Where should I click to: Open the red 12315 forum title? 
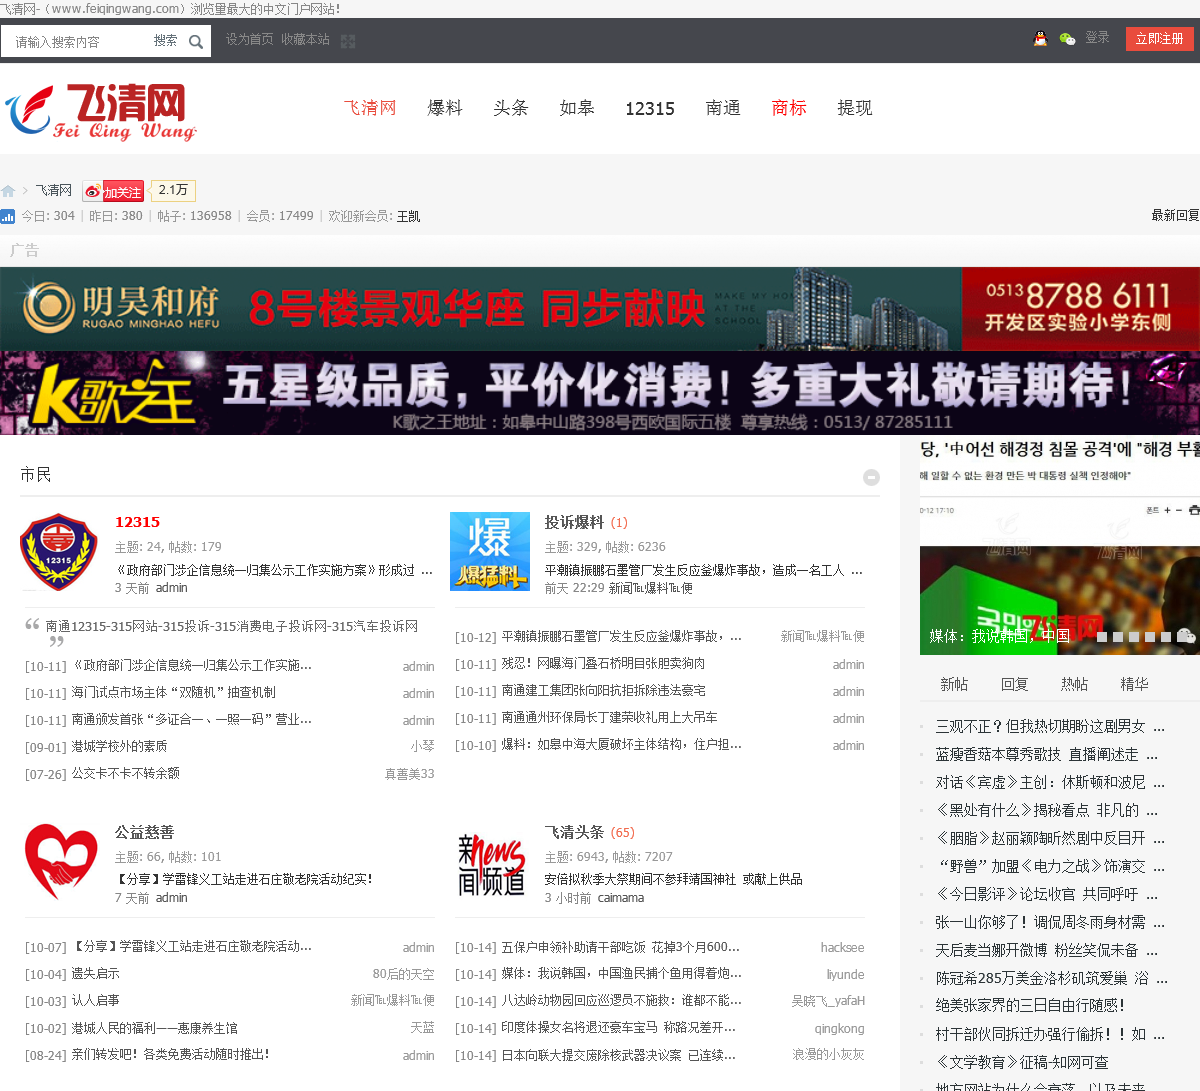[137, 522]
